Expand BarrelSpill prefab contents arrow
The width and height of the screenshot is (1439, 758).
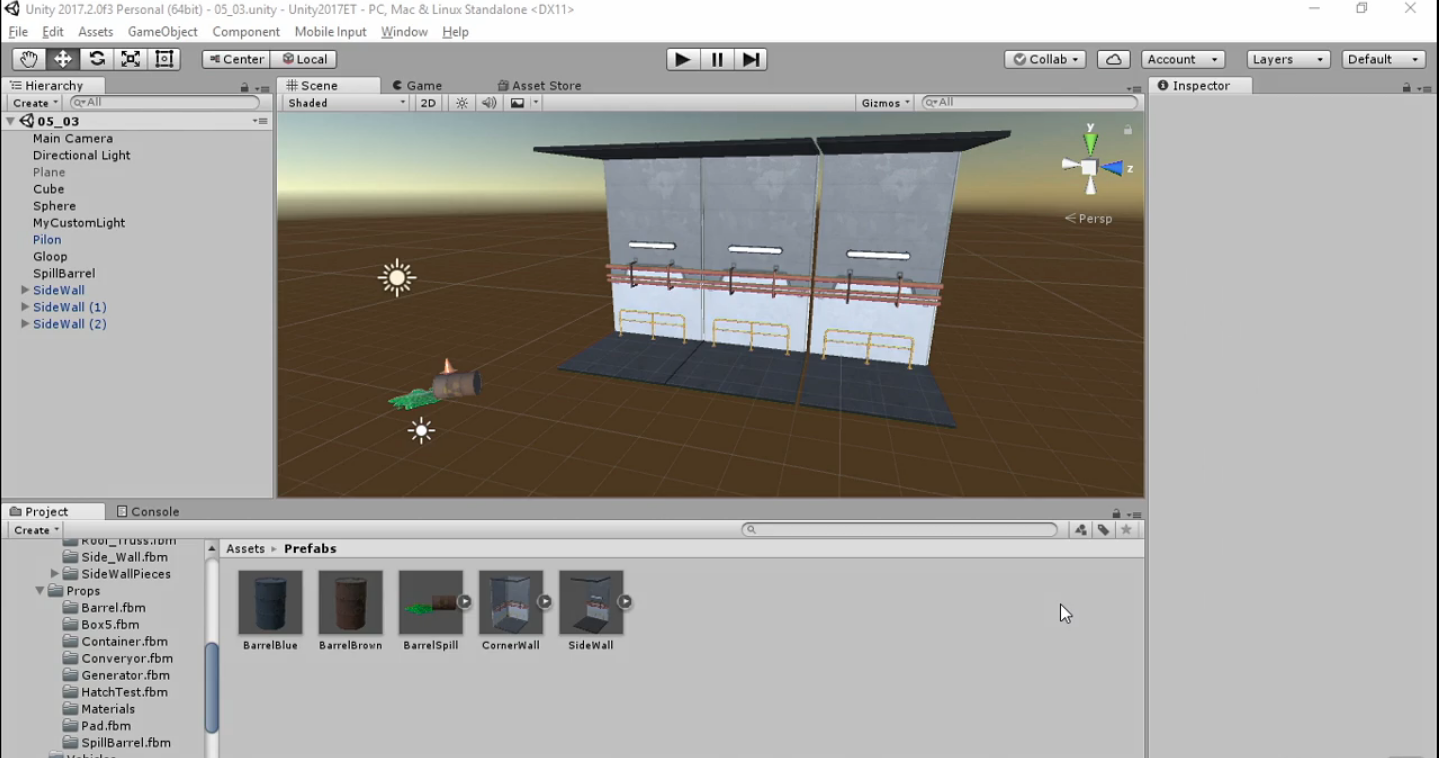click(x=464, y=601)
